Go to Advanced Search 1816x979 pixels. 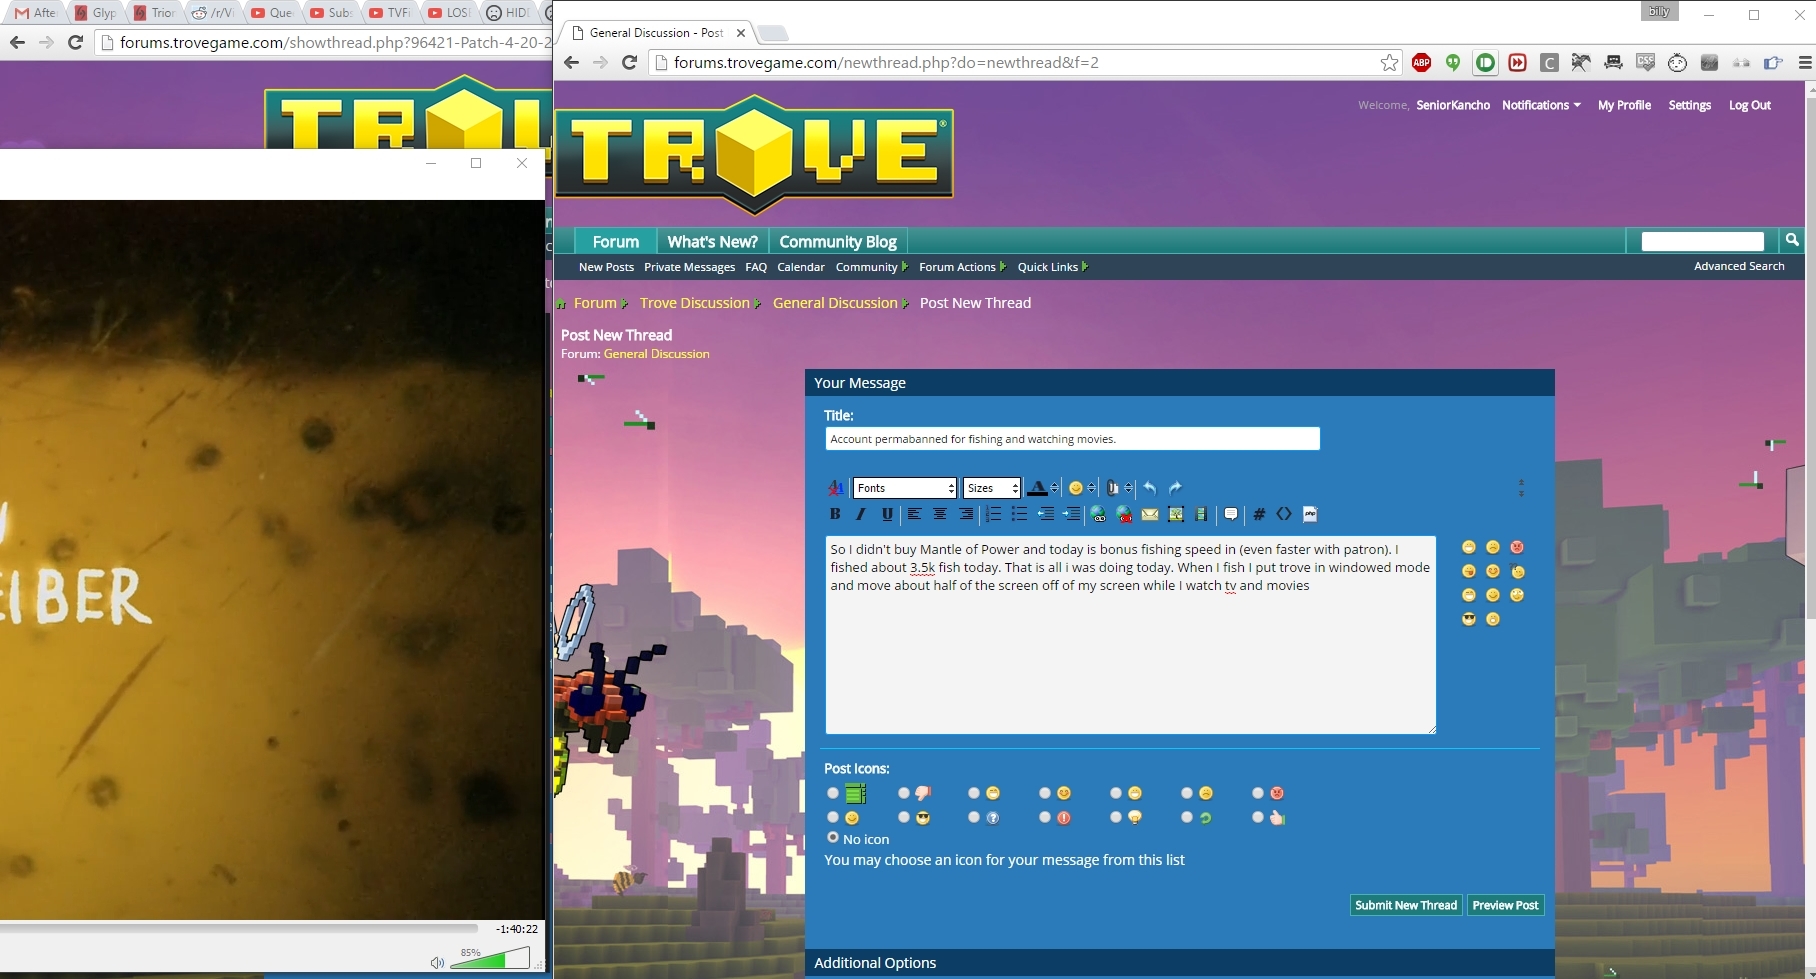pos(1739,266)
